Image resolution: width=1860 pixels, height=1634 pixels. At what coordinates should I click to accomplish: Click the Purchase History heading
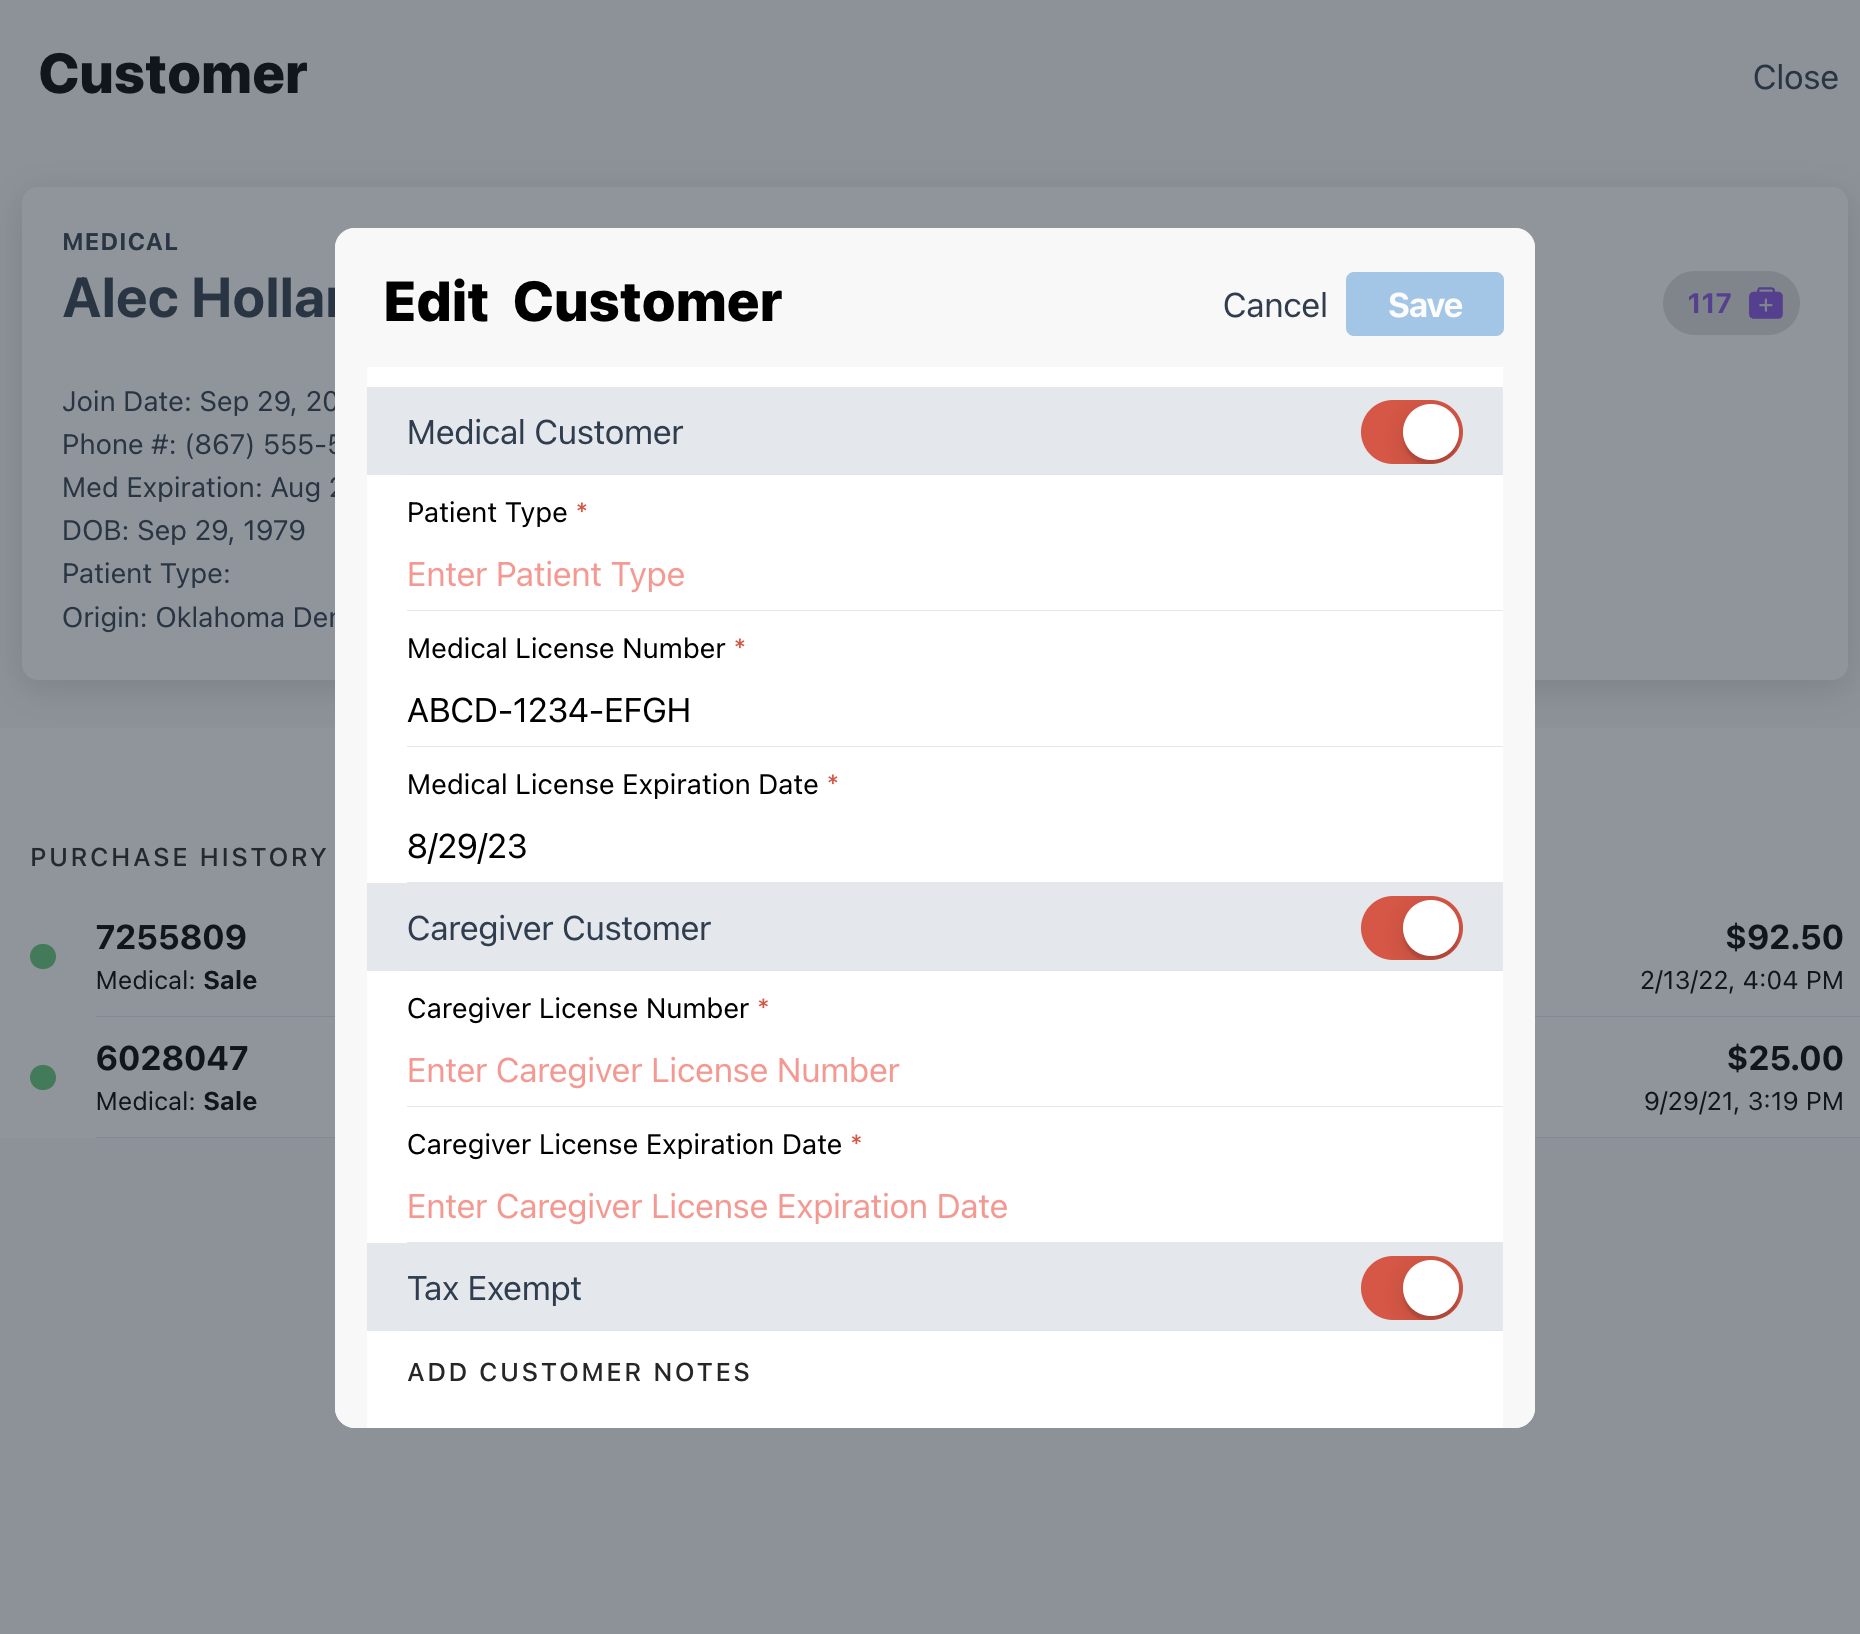pyautogui.click(x=179, y=858)
